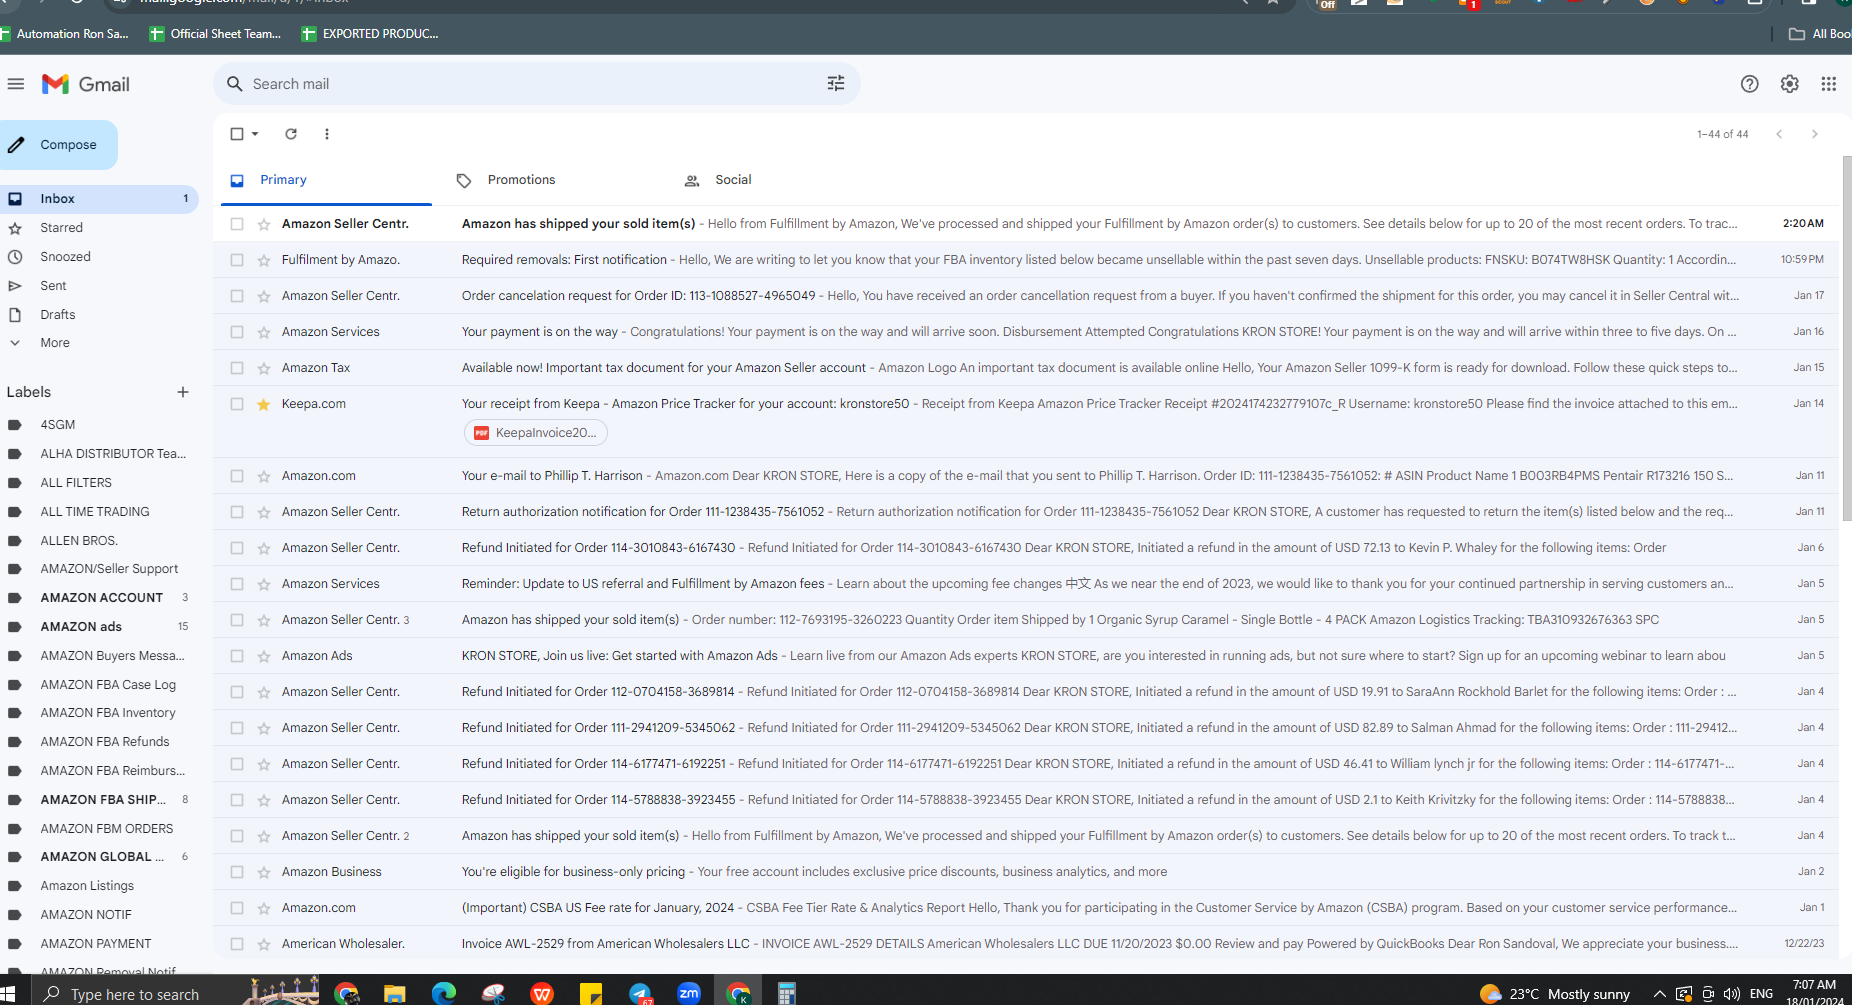Star the Amazon Tax email
Screen dimensions: 1852x1005
click(264, 368)
